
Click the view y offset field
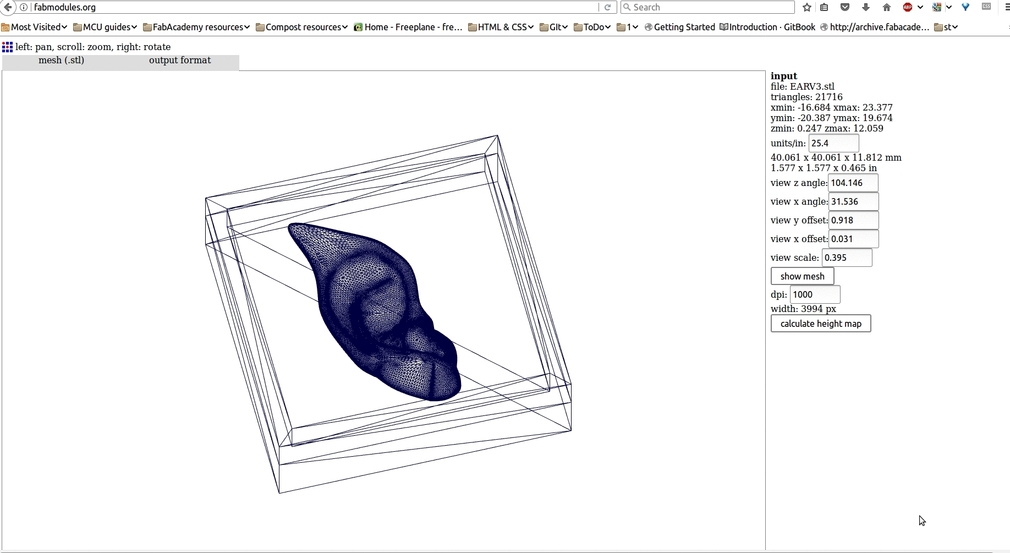pos(853,220)
